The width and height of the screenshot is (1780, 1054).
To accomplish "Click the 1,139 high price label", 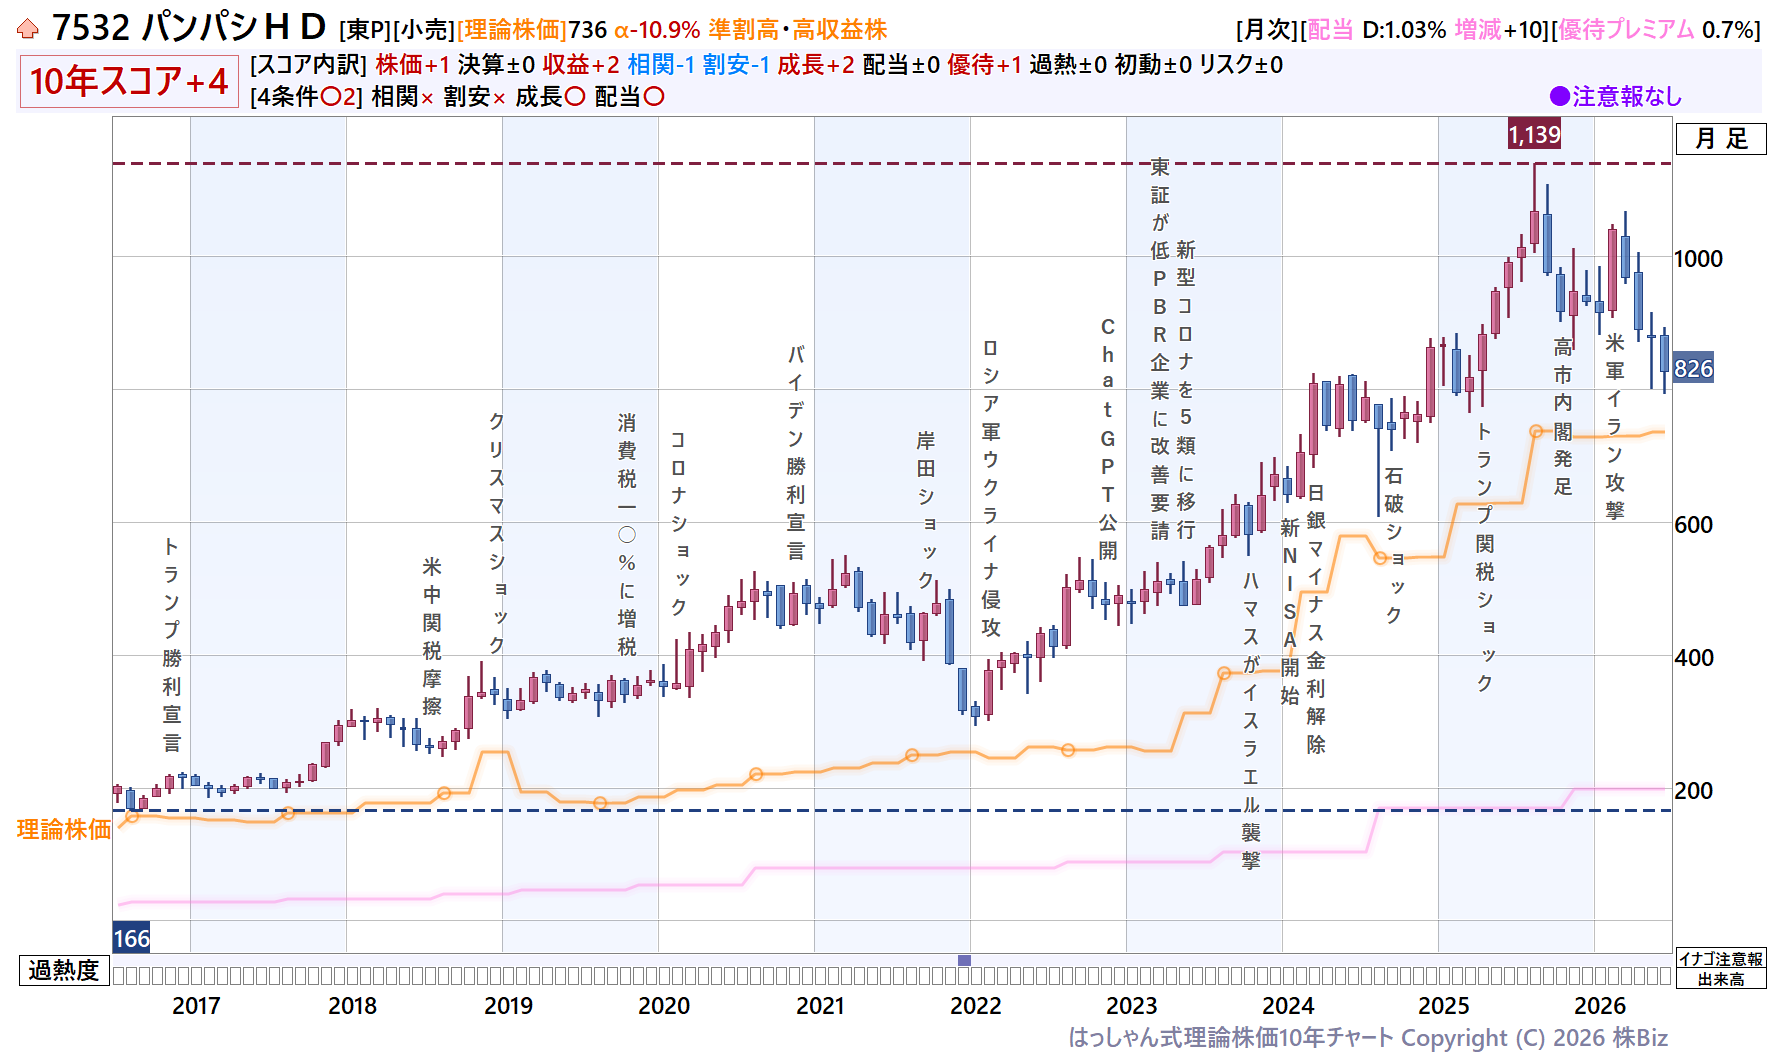I will pos(1534,134).
